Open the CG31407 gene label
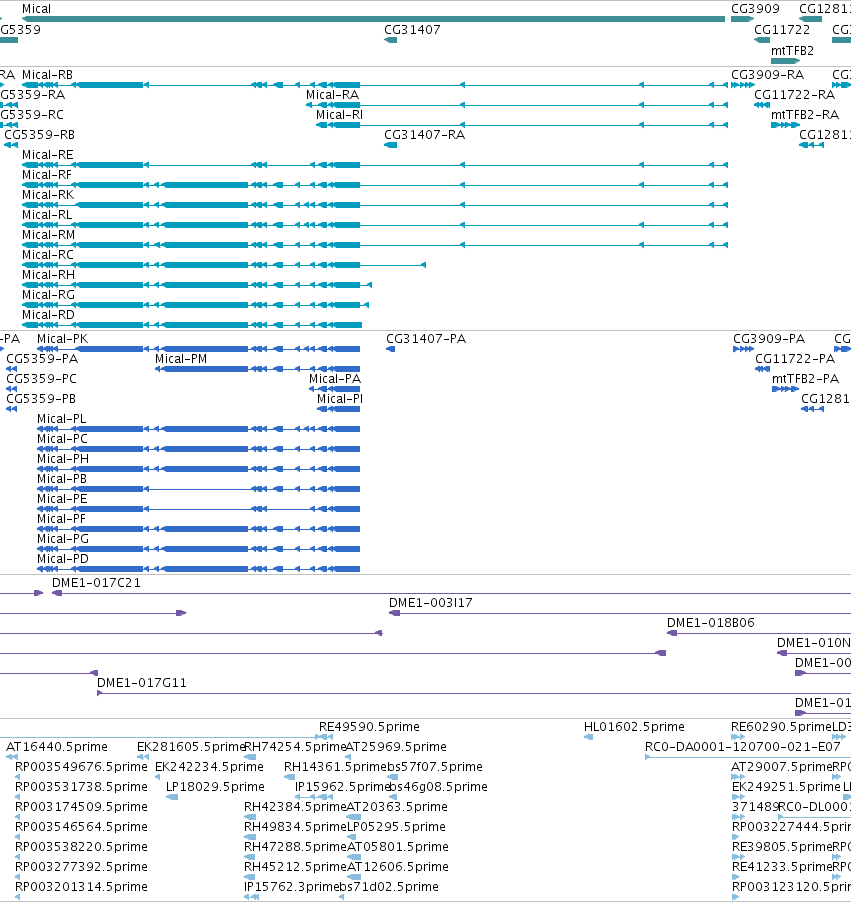 [x=412, y=29]
